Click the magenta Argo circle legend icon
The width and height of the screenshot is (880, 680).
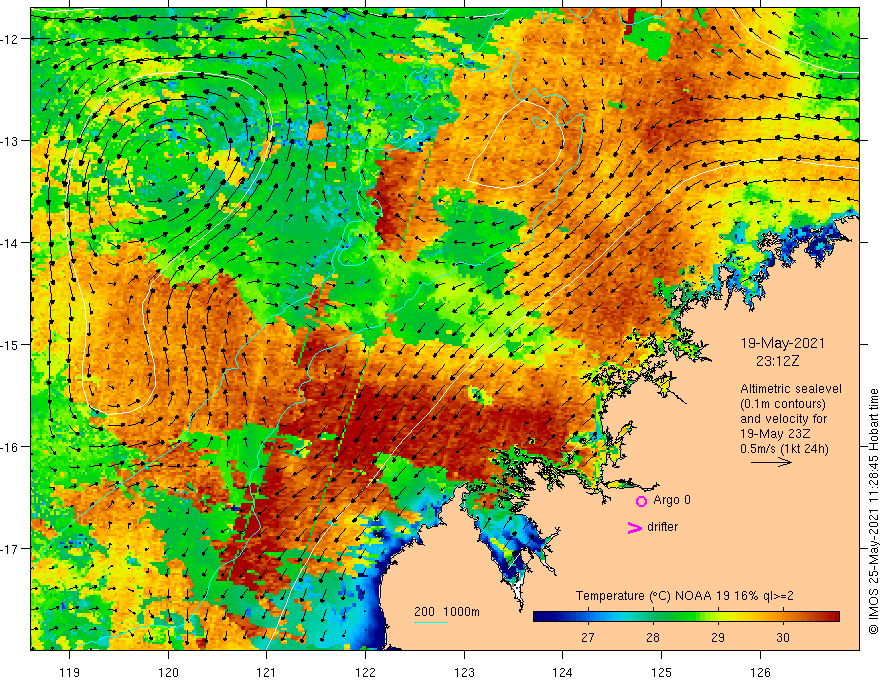(x=641, y=501)
